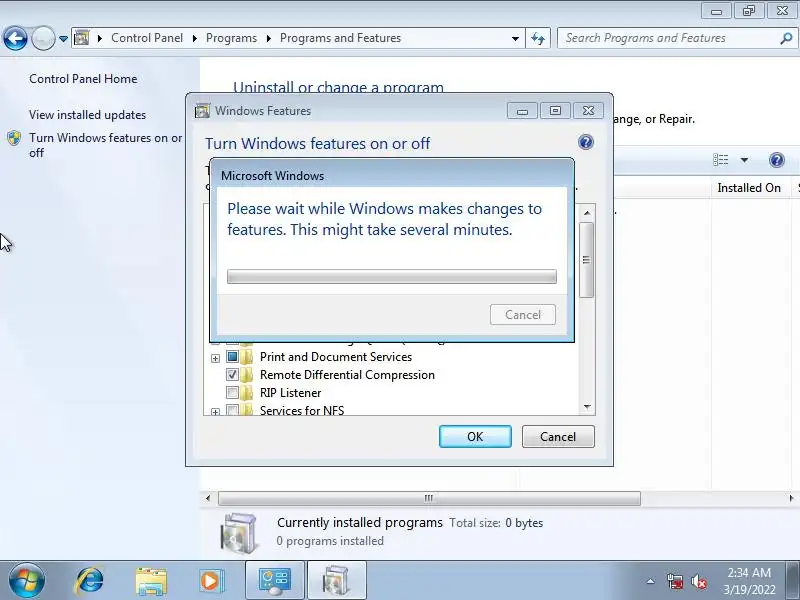Check the RIP Listener checkbox
The image size is (800, 600).
[x=232, y=392]
